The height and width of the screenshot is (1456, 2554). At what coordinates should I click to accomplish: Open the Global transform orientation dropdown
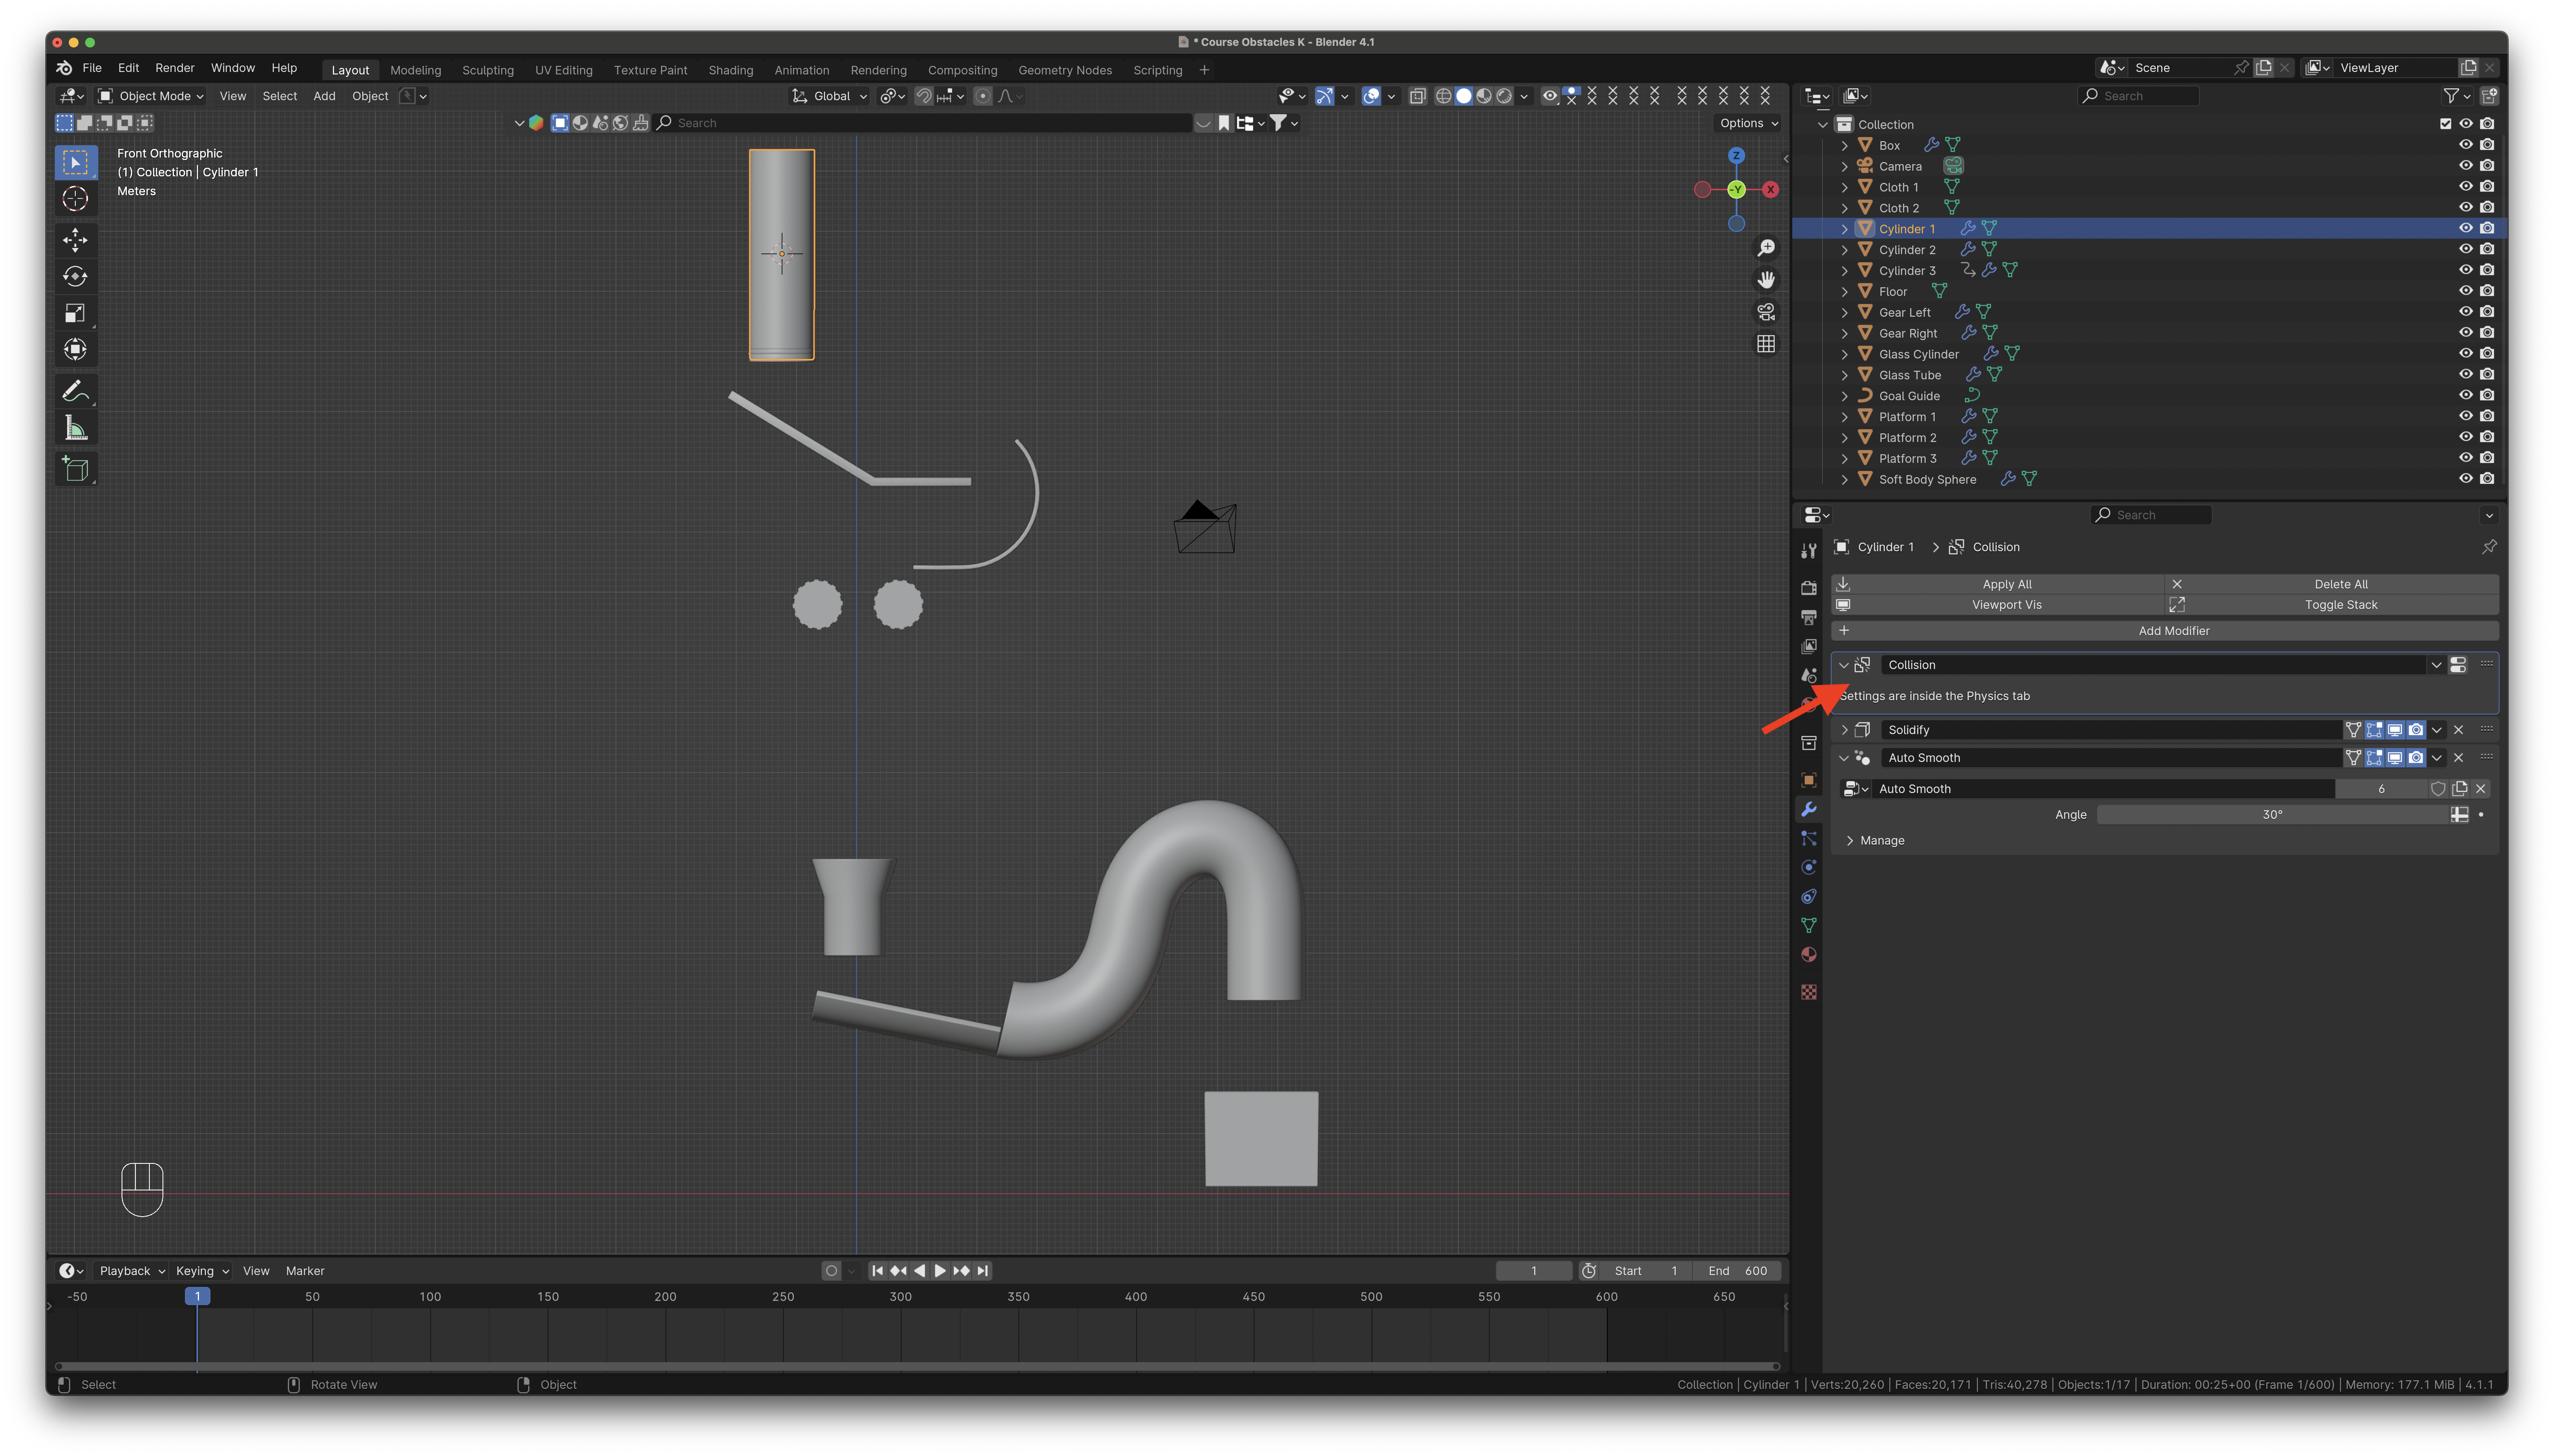829,96
